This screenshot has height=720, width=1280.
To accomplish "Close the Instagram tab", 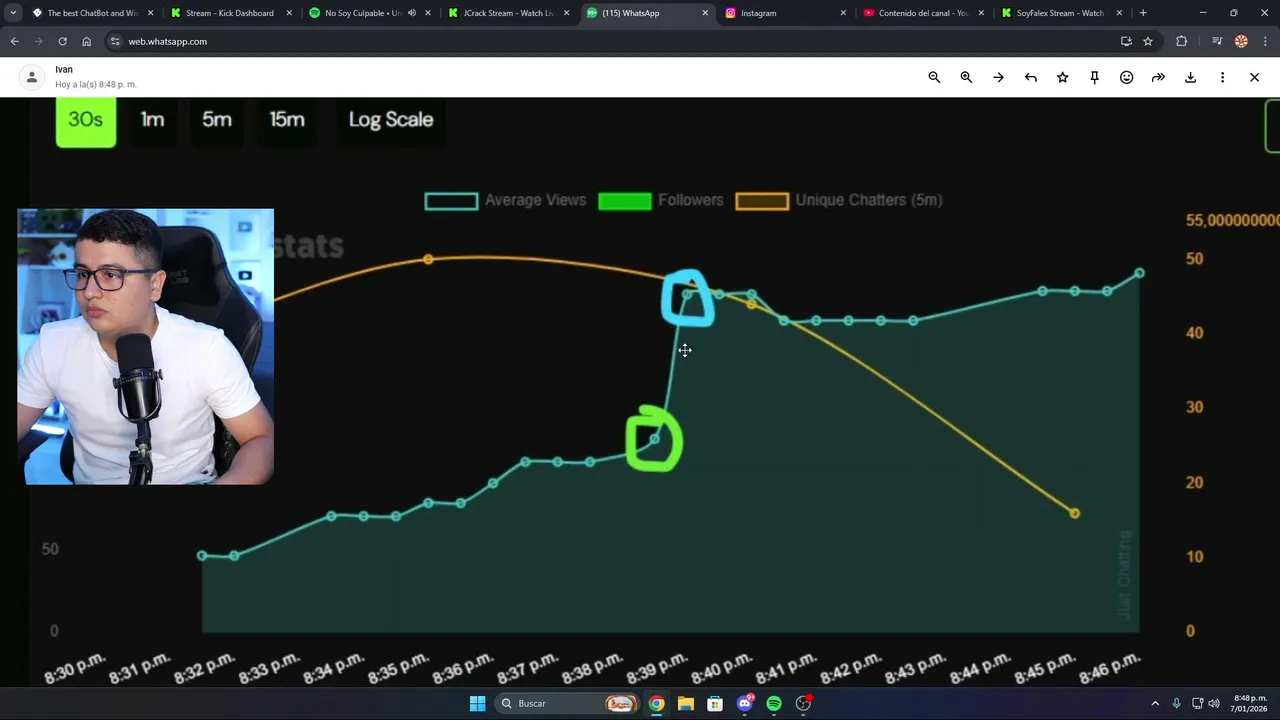I will (843, 13).
